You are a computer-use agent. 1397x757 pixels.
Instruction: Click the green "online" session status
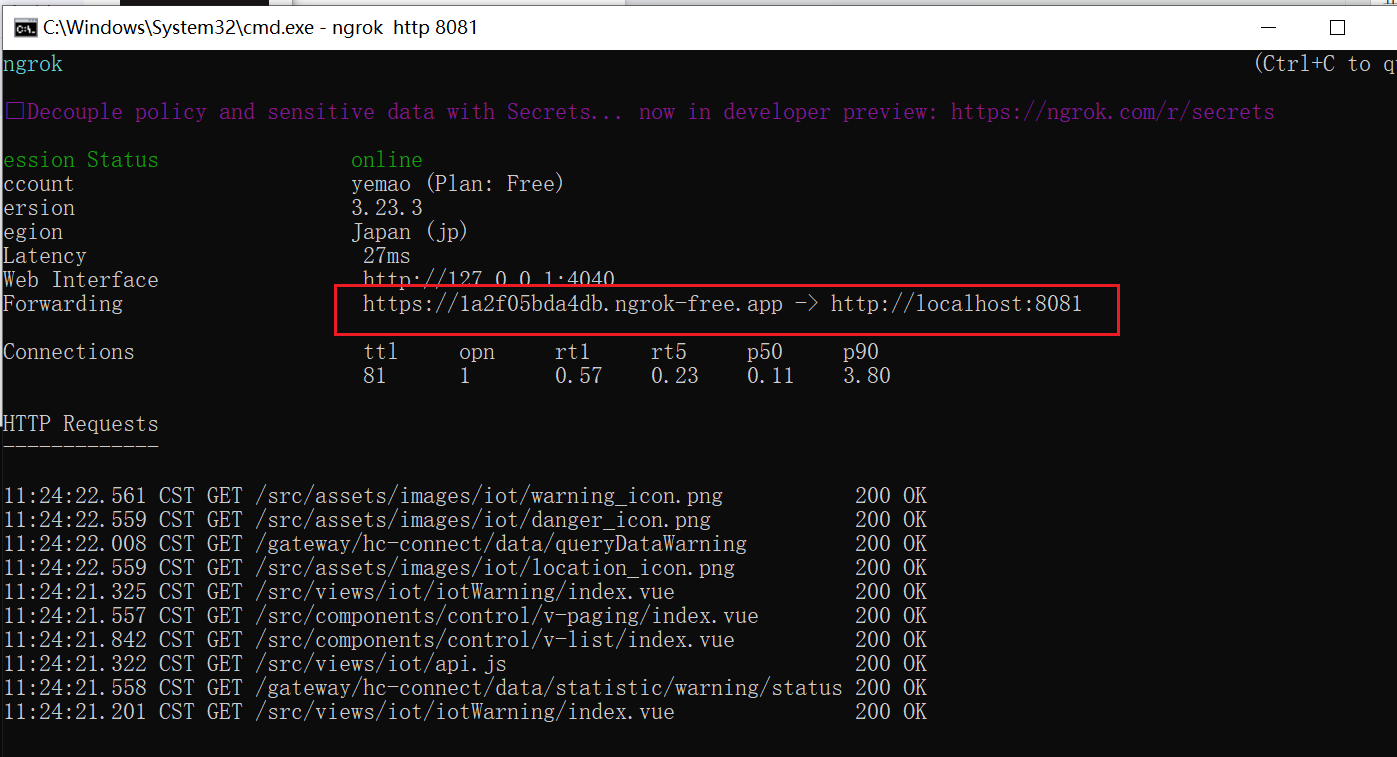click(386, 160)
